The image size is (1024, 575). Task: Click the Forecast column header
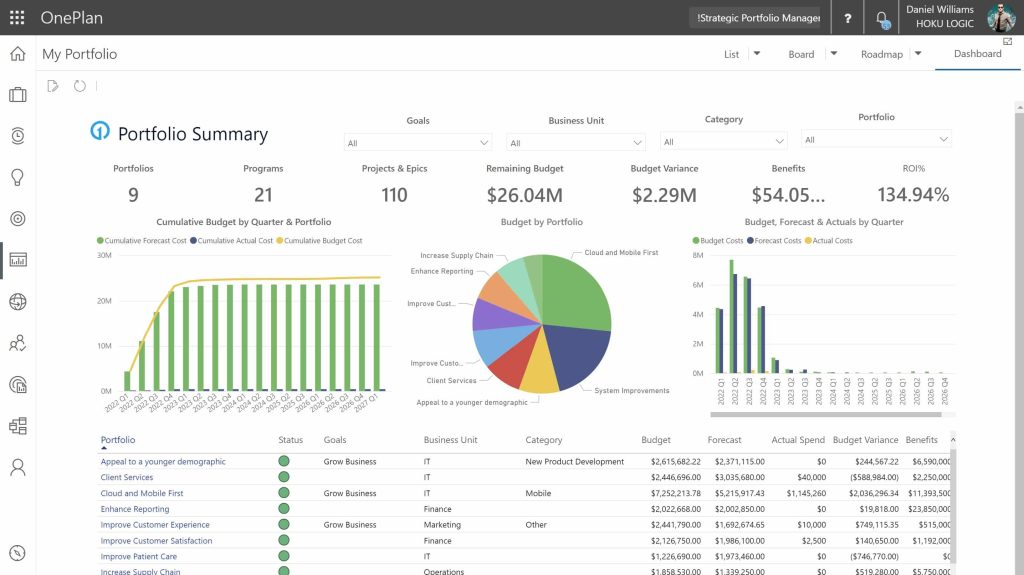(724, 440)
